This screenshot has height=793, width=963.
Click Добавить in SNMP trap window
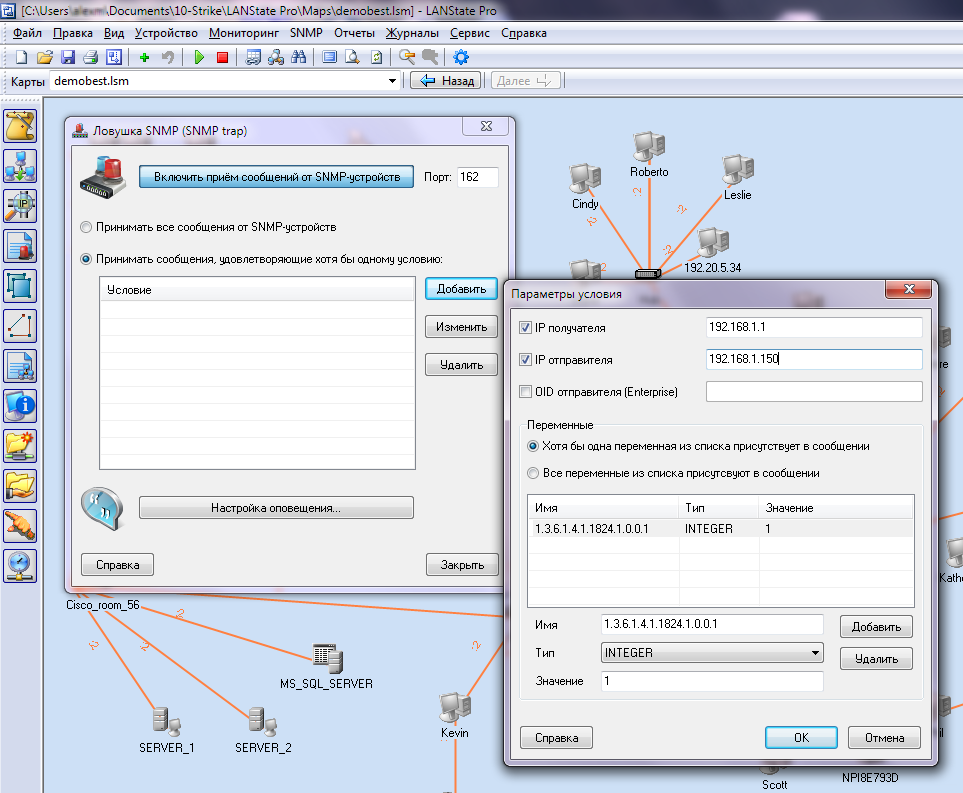click(x=461, y=289)
